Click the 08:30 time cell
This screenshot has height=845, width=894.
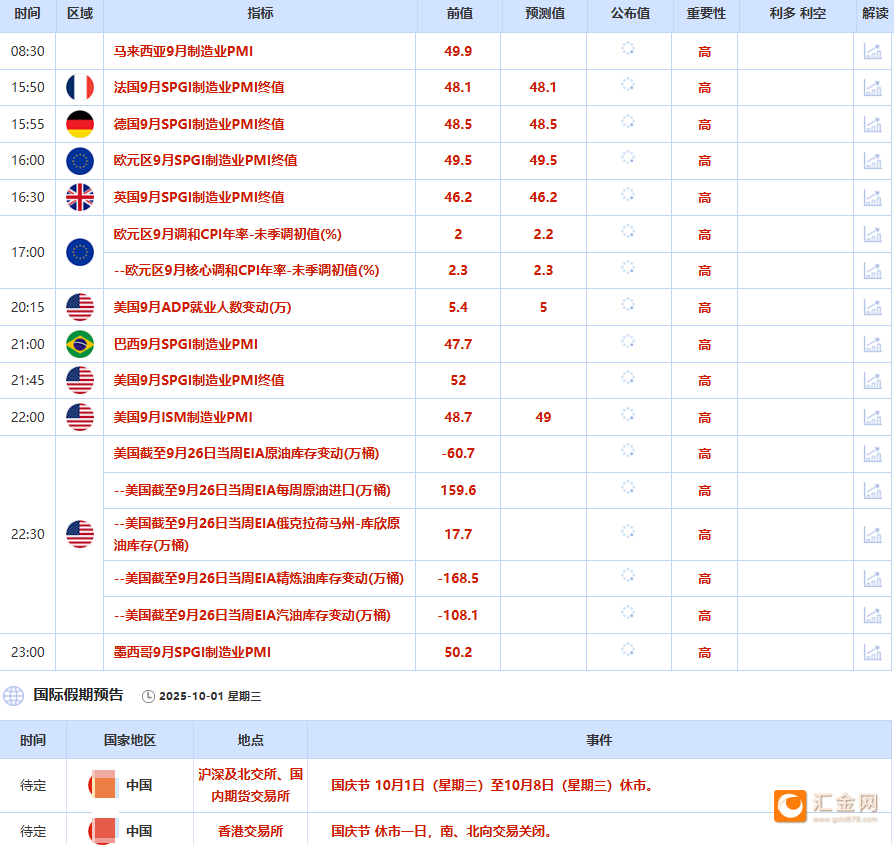click(27, 51)
